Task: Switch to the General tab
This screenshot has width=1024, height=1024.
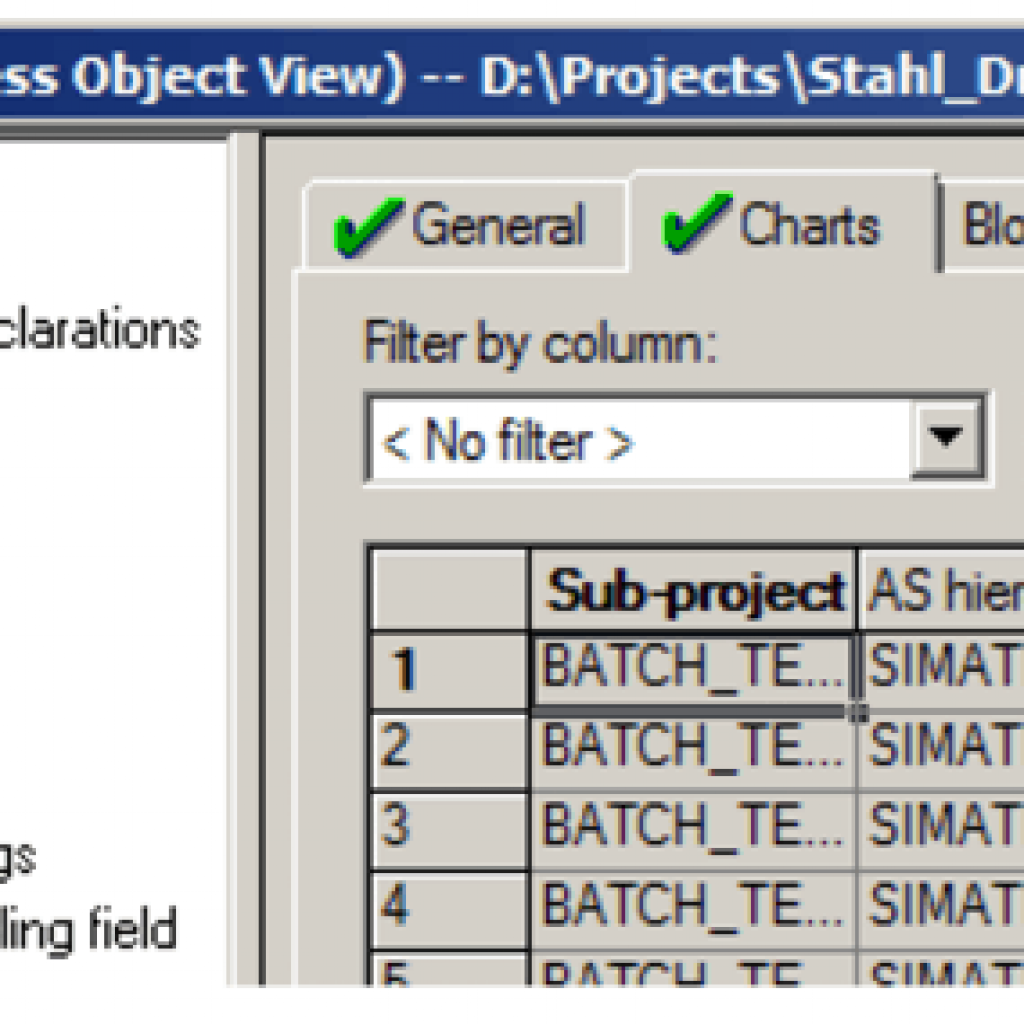Action: (x=465, y=225)
